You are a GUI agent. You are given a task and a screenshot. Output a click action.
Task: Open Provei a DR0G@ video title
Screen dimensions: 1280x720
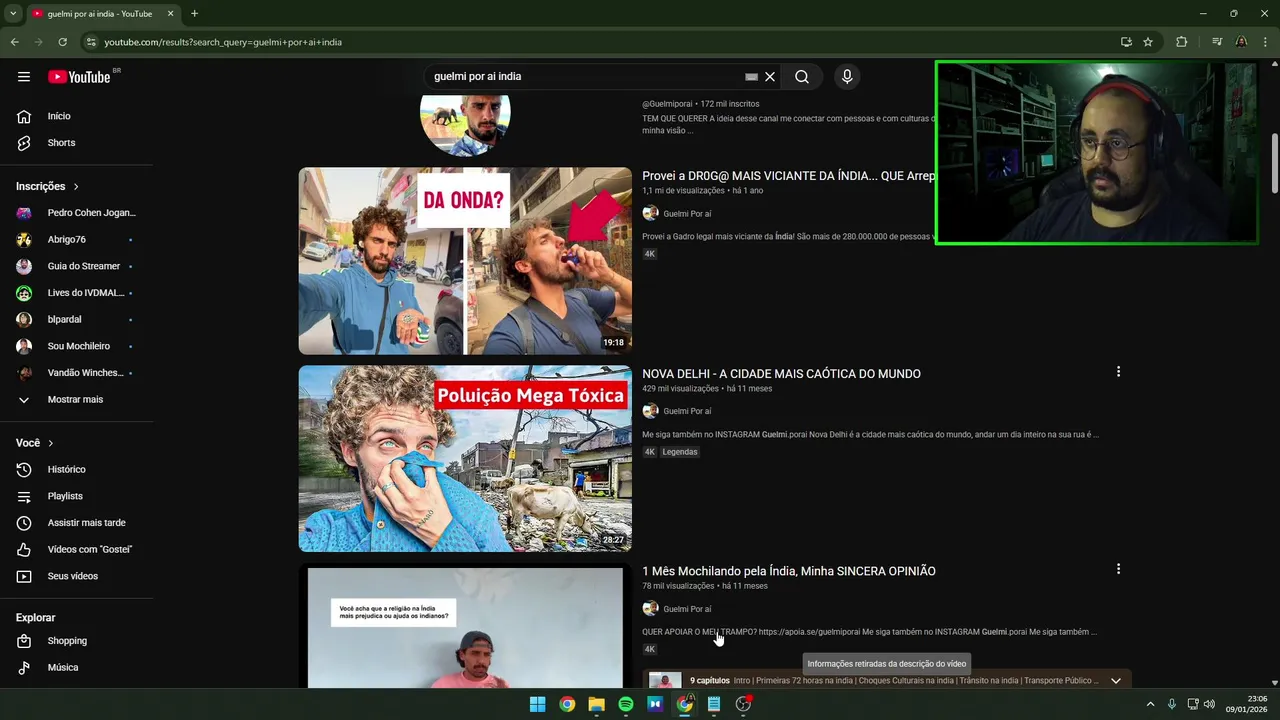pos(788,176)
